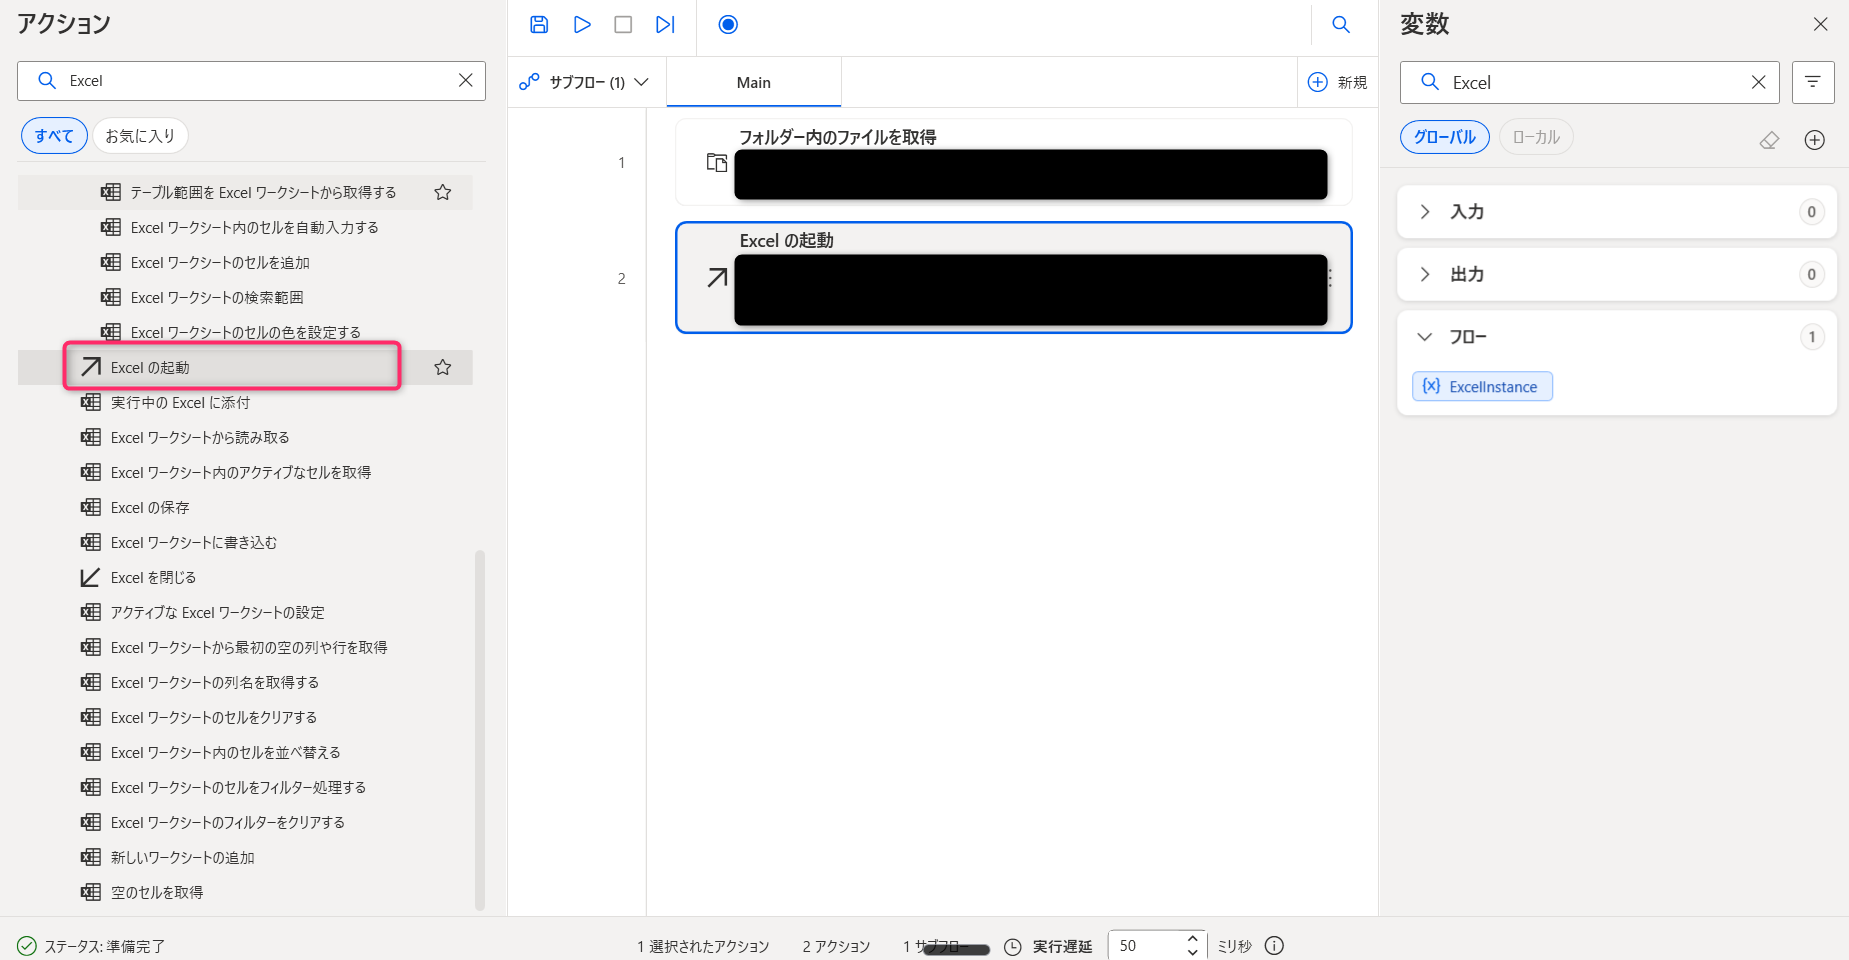Decrease run delay with down arrow
Screen dimensions: 1849x960
click(x=1192, y=952)
